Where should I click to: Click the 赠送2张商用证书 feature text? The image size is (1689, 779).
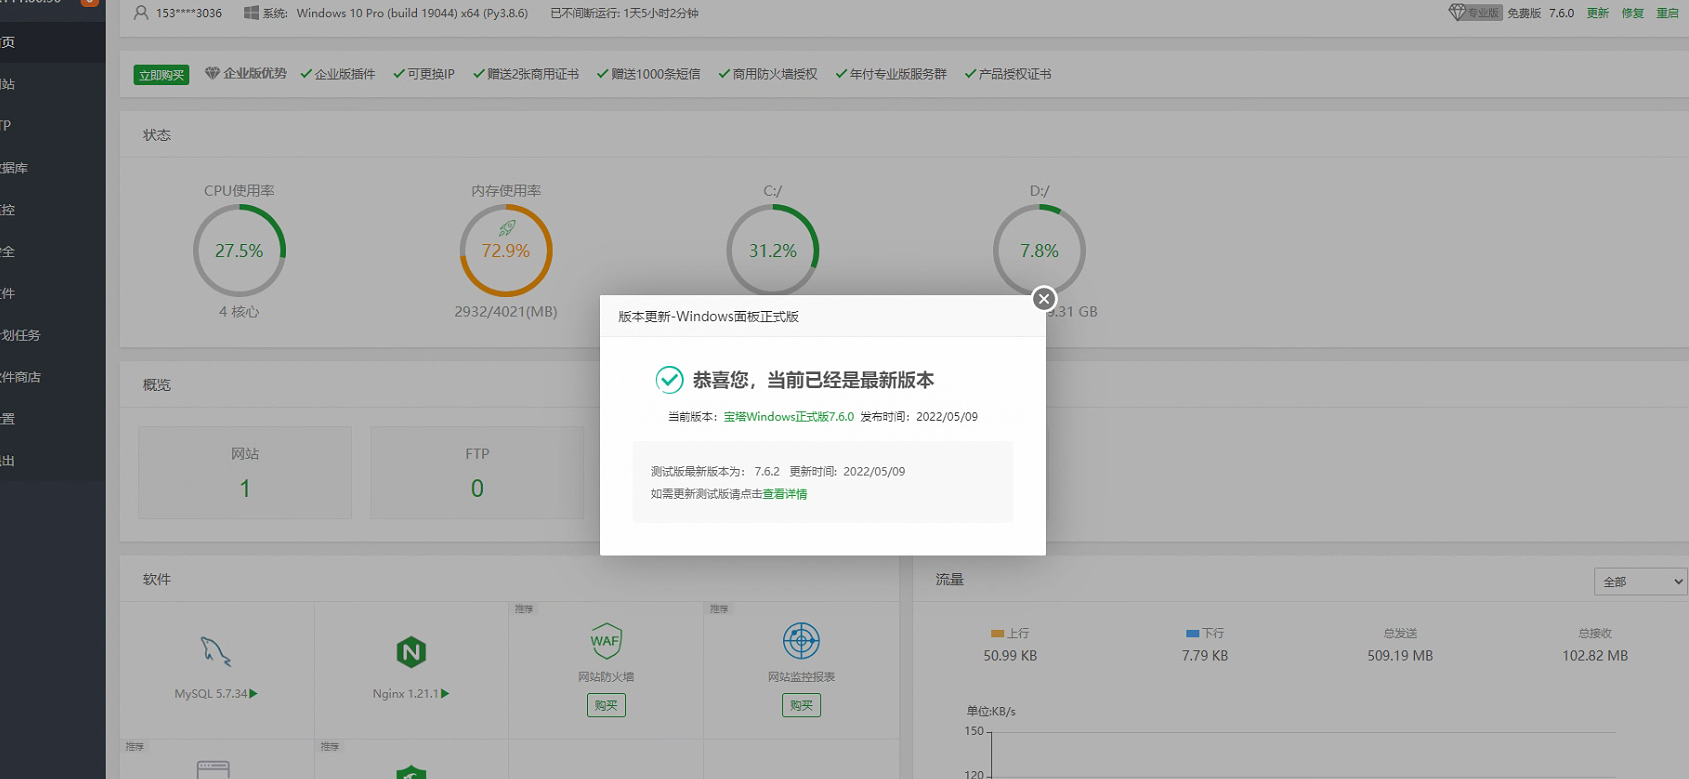(x=533, y=74)
